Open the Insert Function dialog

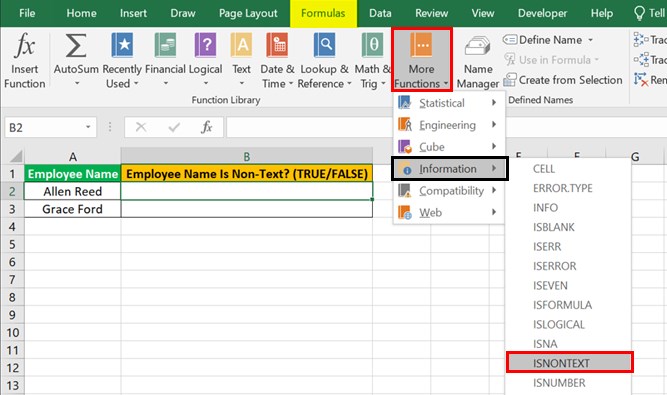click(24, 60)
